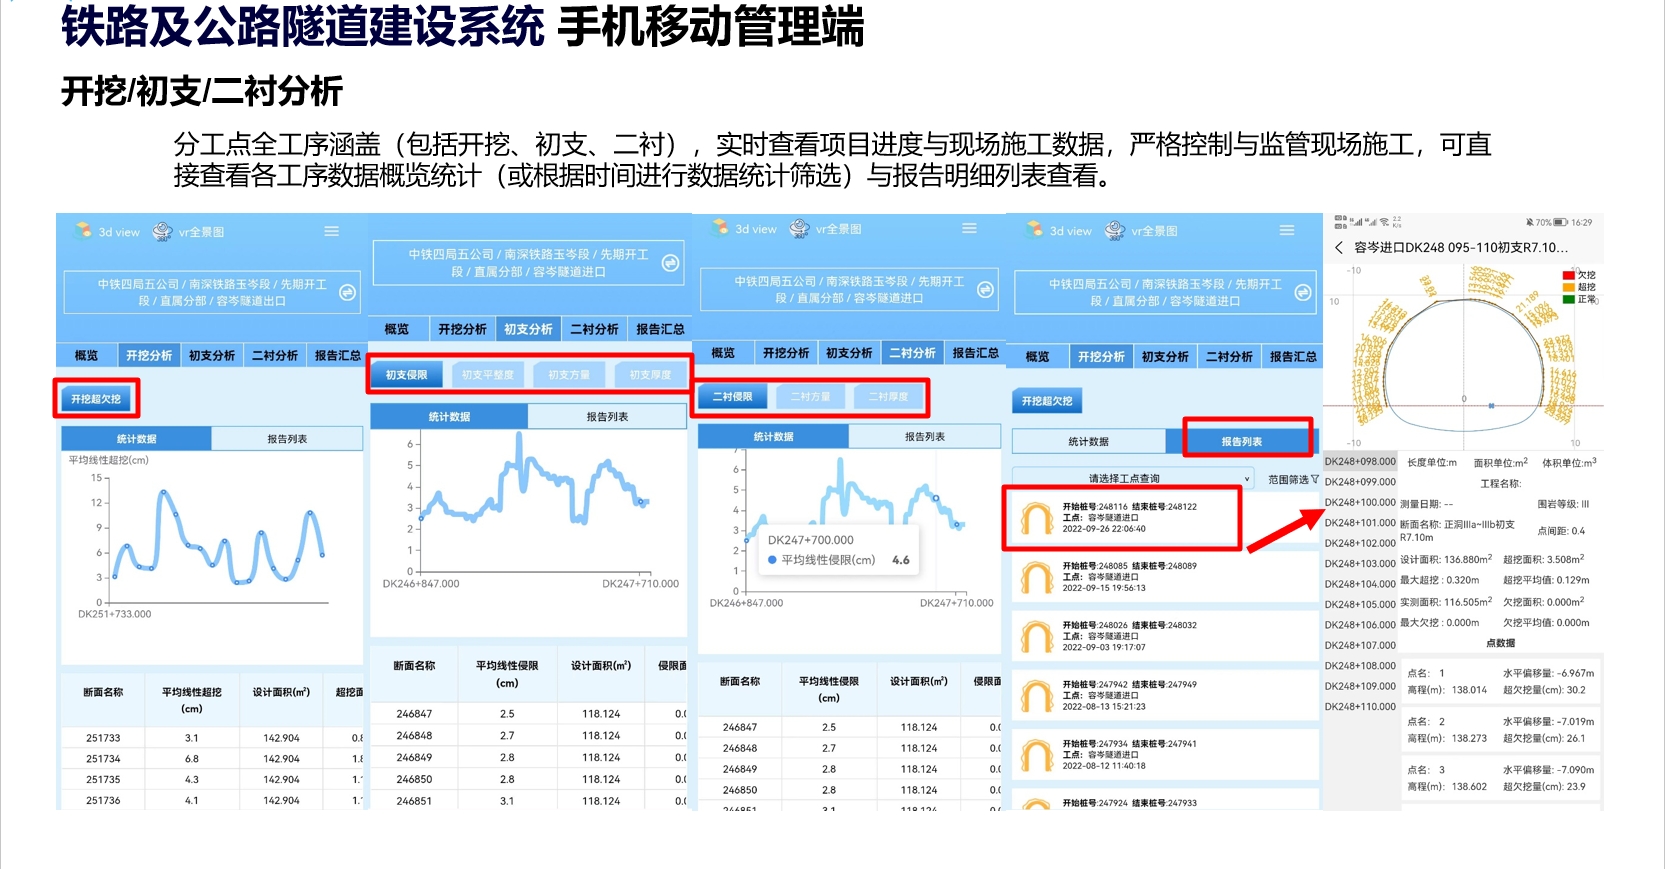
Task: Click tunnel arch icon for report 248085
Action: 1036,577
